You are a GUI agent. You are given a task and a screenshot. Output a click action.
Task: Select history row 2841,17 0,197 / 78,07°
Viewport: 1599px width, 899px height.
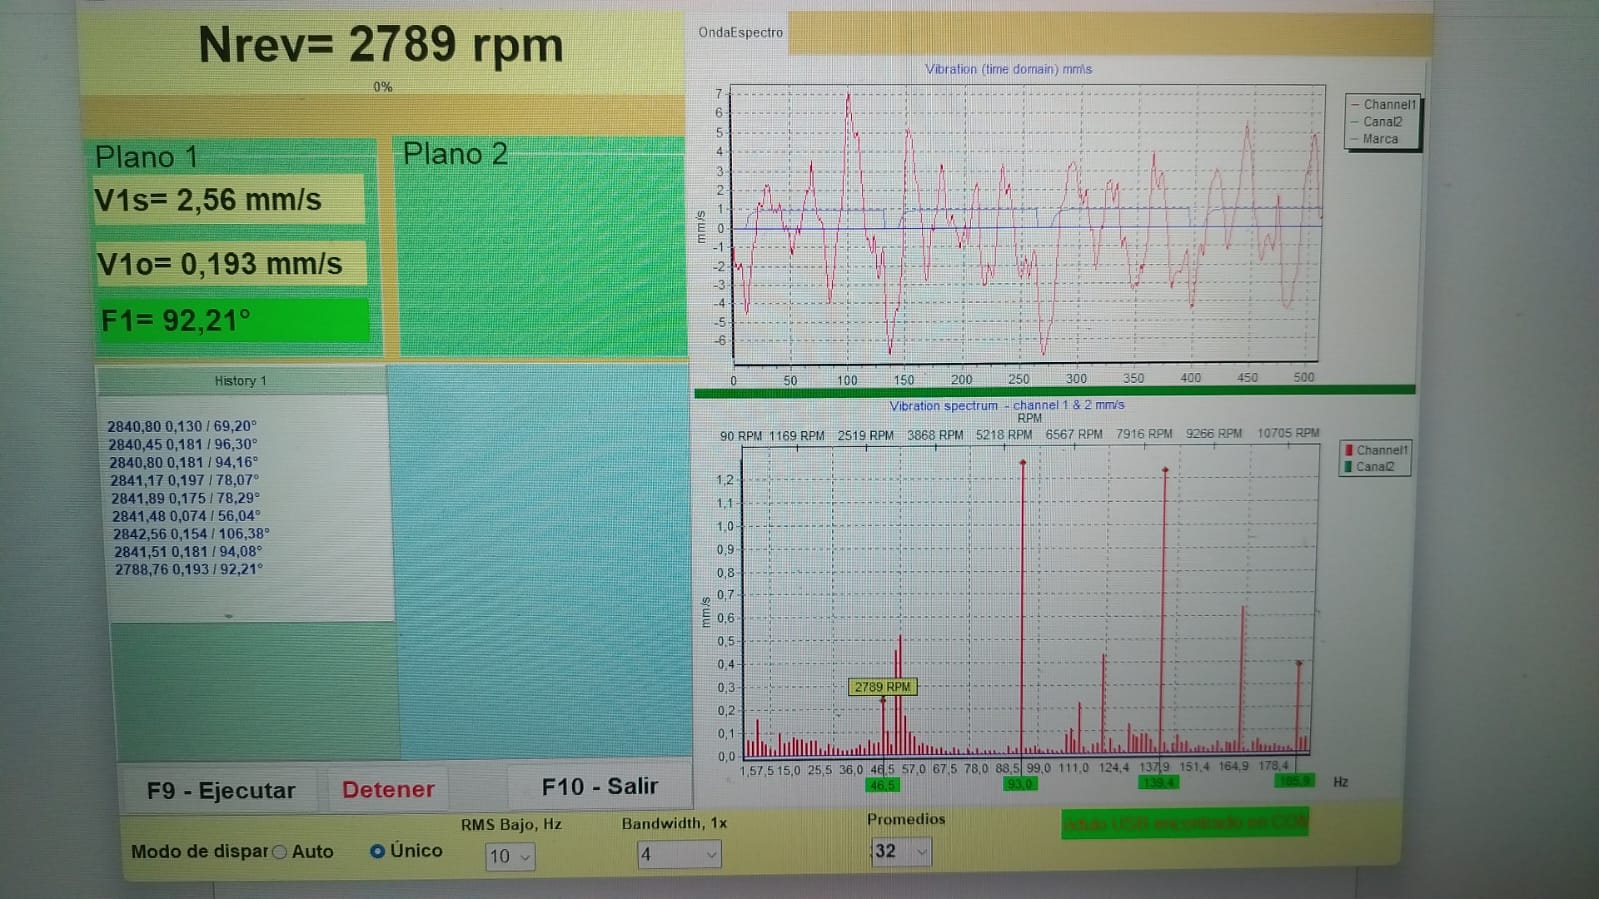(x=184, y=480)
